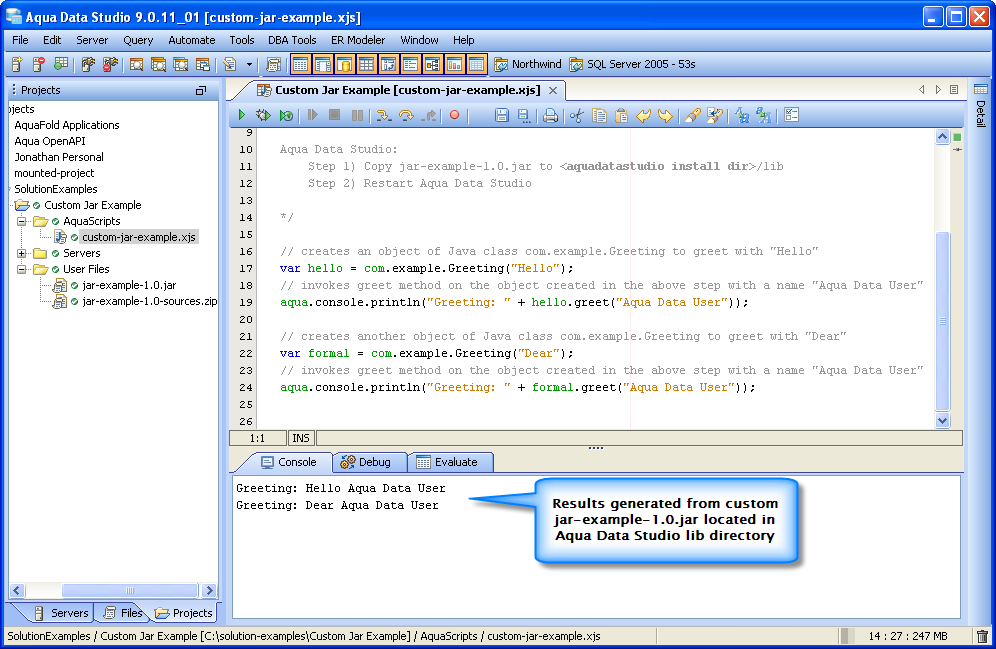Viewport: 996px width, 649px height.
Task: Open the File menu
Action: coord(20,40)
